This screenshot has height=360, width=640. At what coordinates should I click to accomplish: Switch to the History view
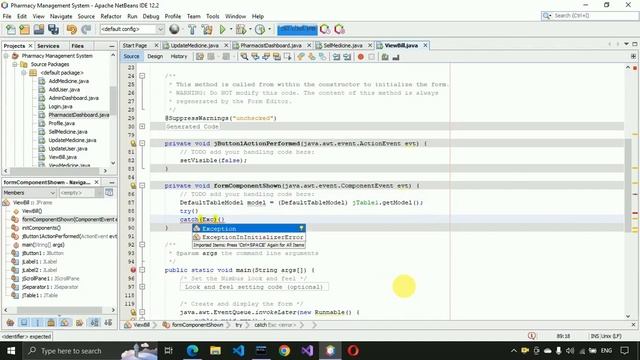pyautogui.click(x=179, y=56)
